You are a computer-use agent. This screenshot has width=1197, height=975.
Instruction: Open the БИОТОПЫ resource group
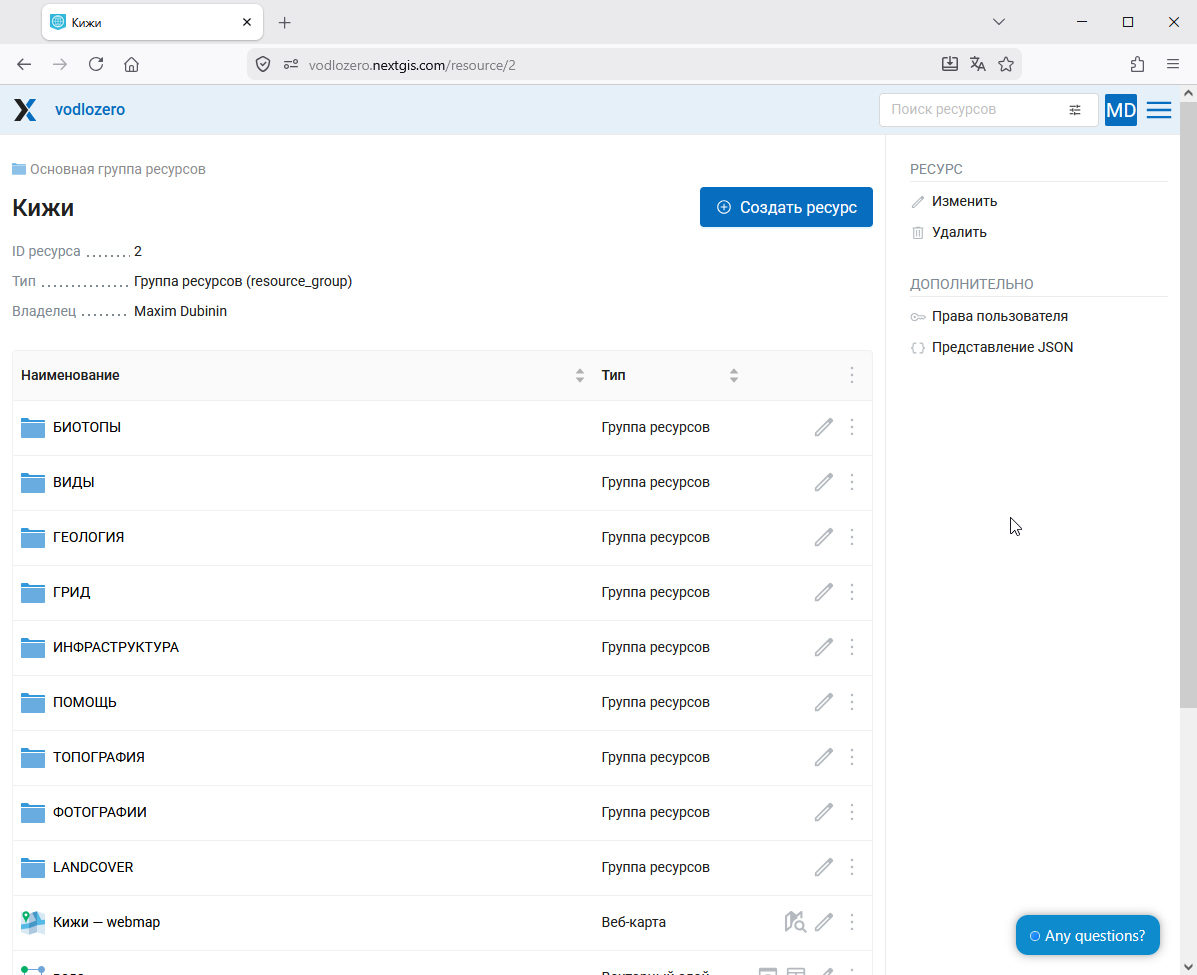pos(87,428)
